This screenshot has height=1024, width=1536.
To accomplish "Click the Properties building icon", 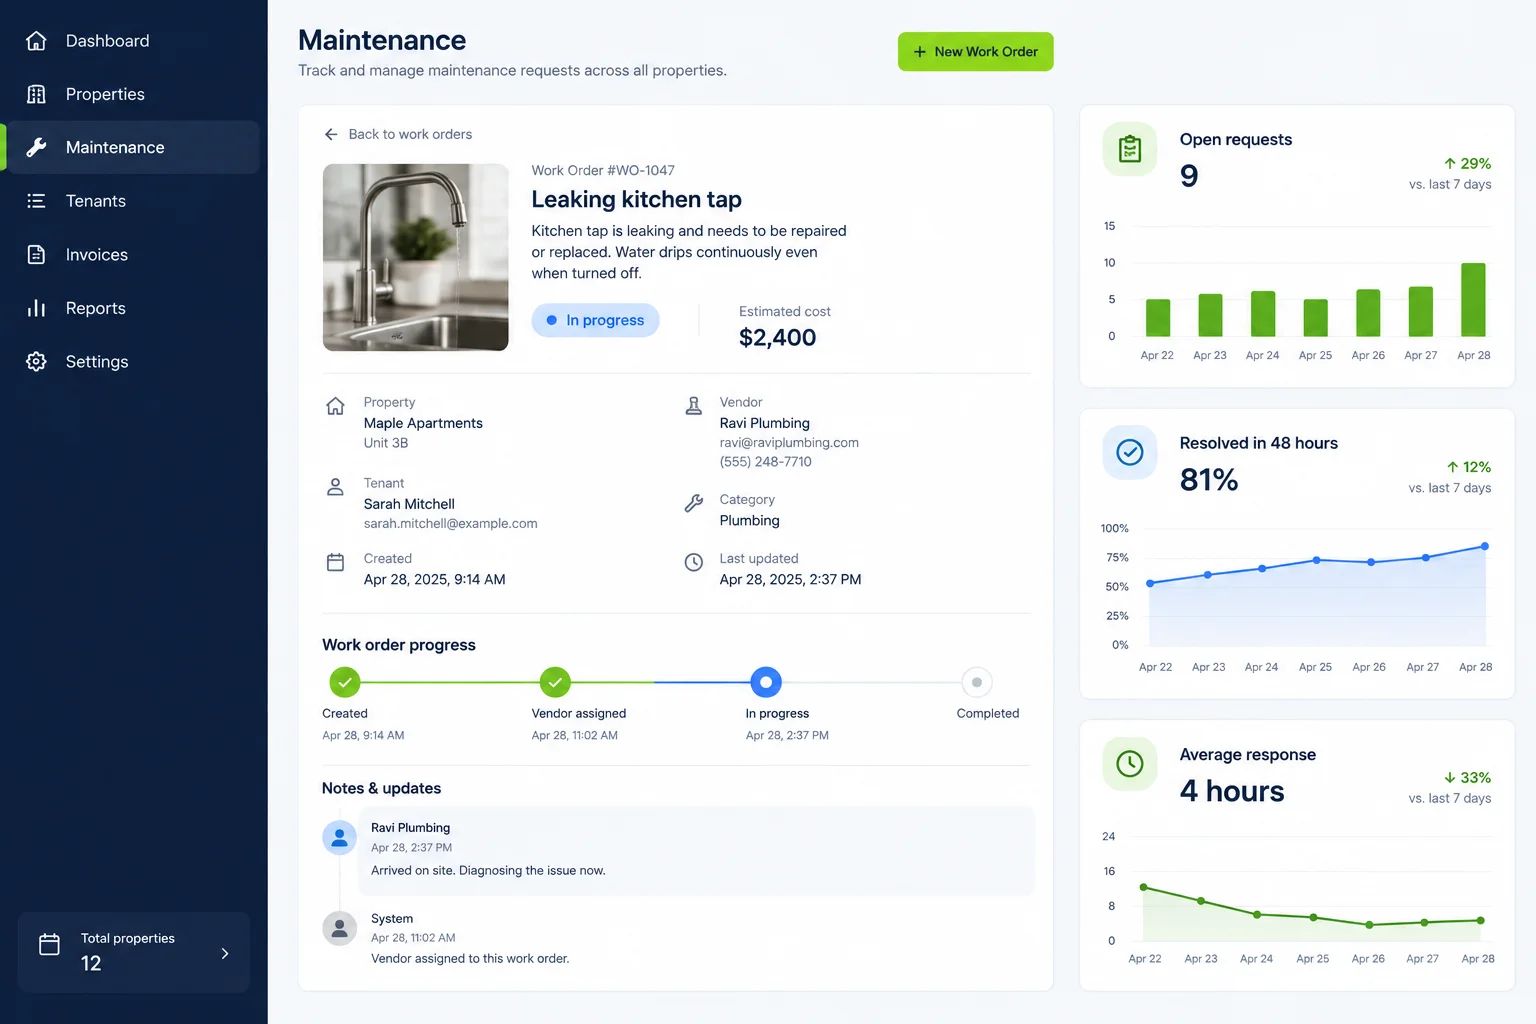I will (x=36, y=94).
